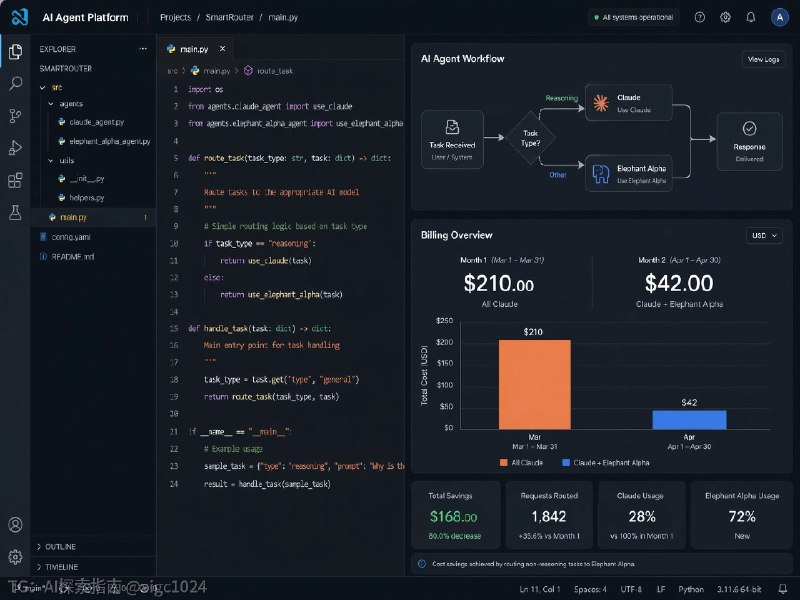The height and width of the screenshot is (600, 800).
Task: Click the Response checkmark icon
Action: [x=749, y=128]
